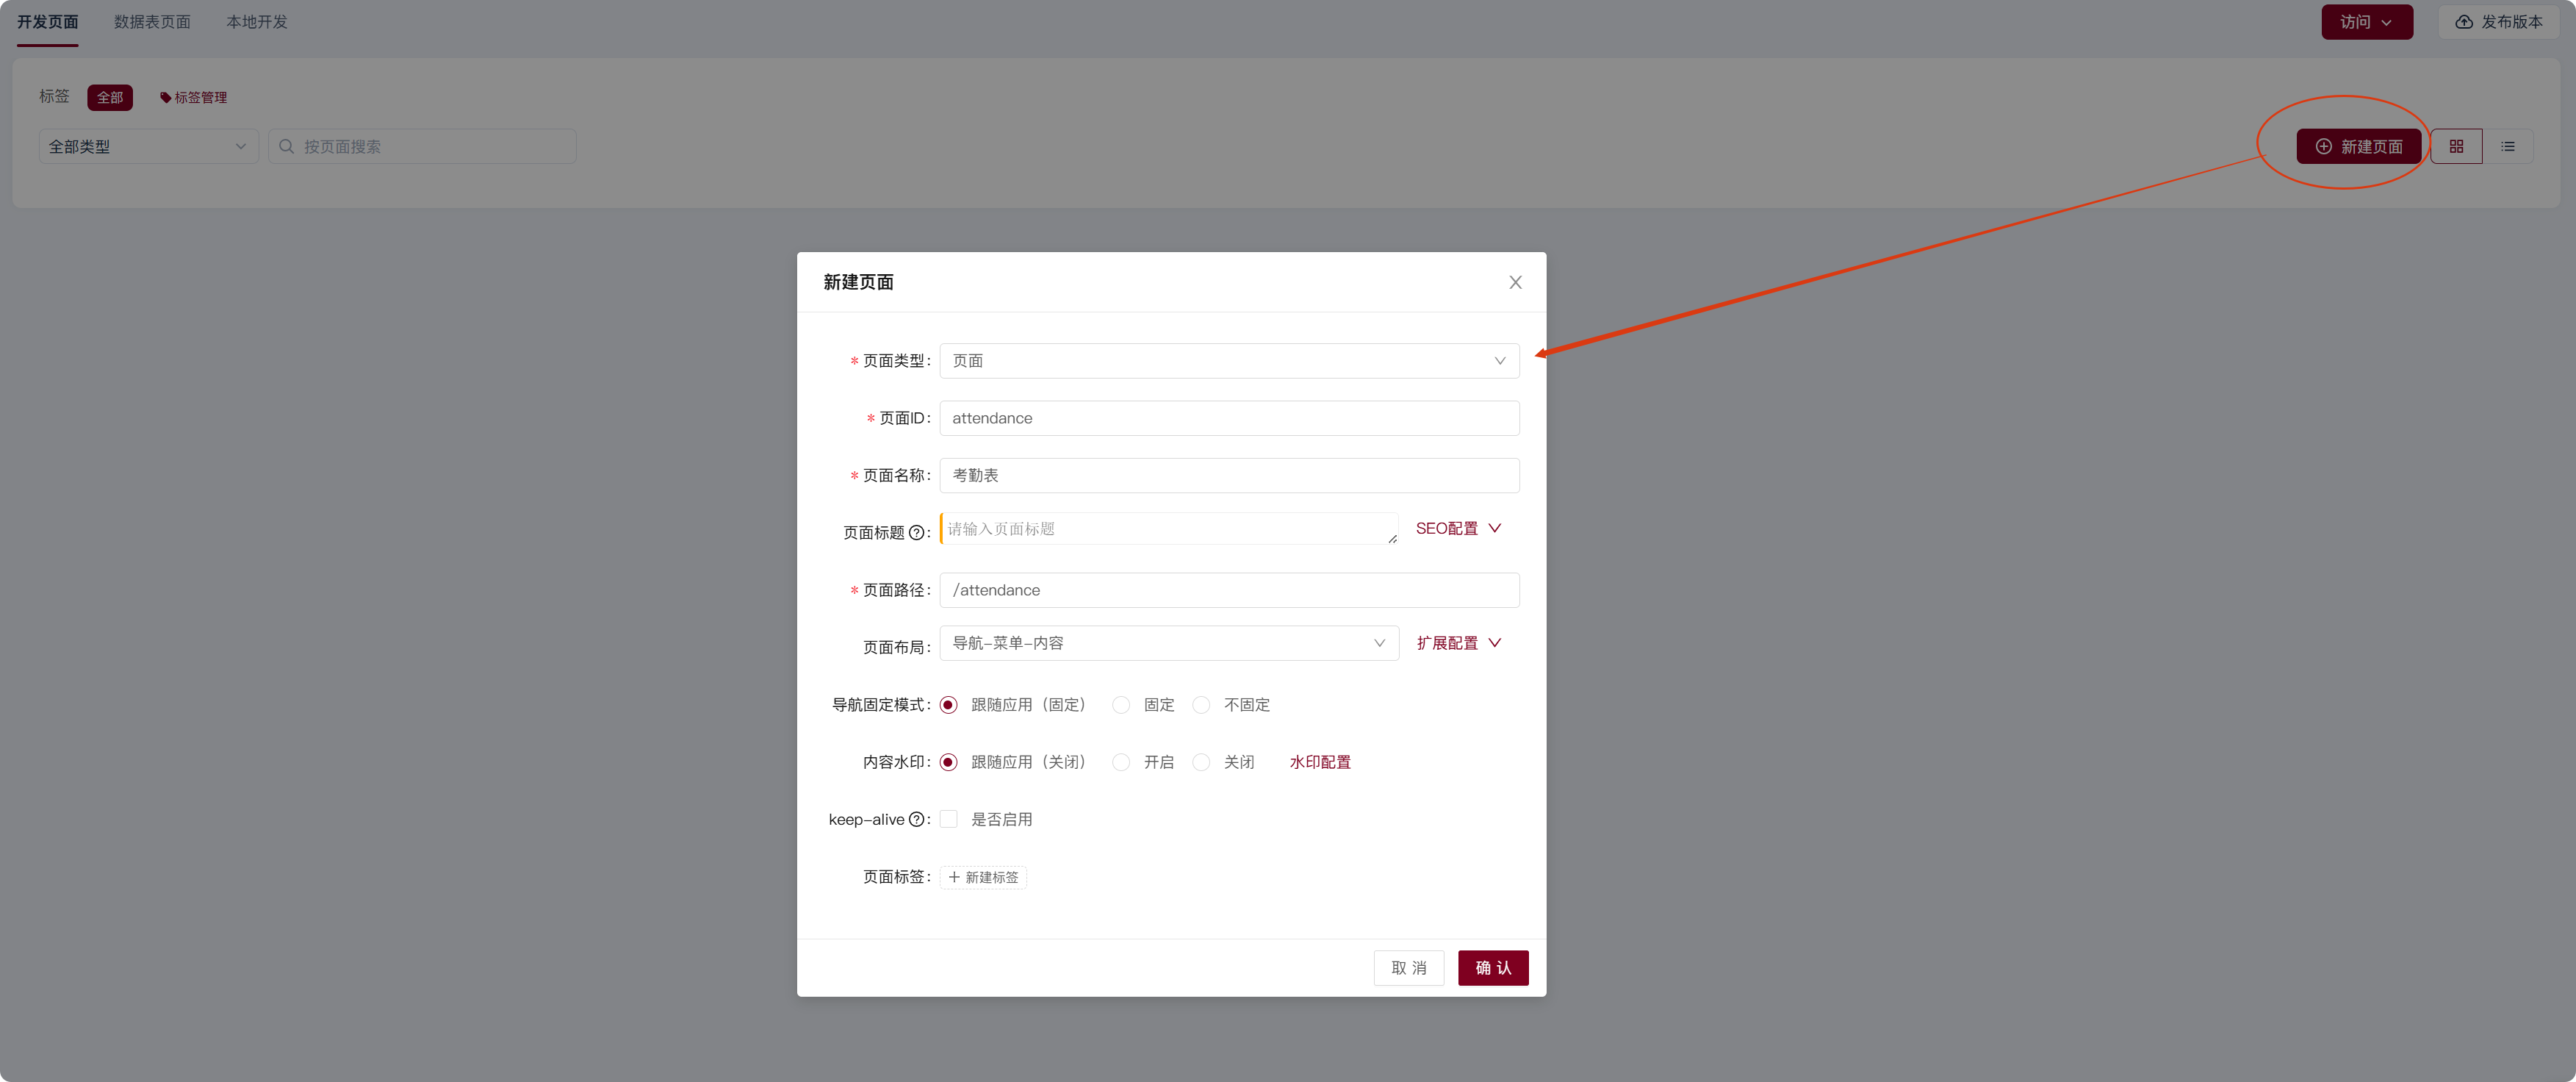Switch to the 数据表页面 tab
This screenshot has height=1082, width=2576.
[152, 21]
